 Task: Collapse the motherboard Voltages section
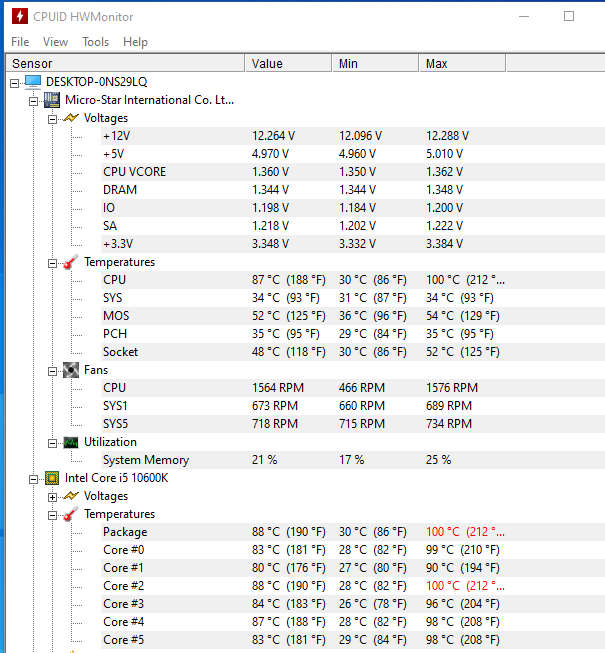tap(52, 120)
